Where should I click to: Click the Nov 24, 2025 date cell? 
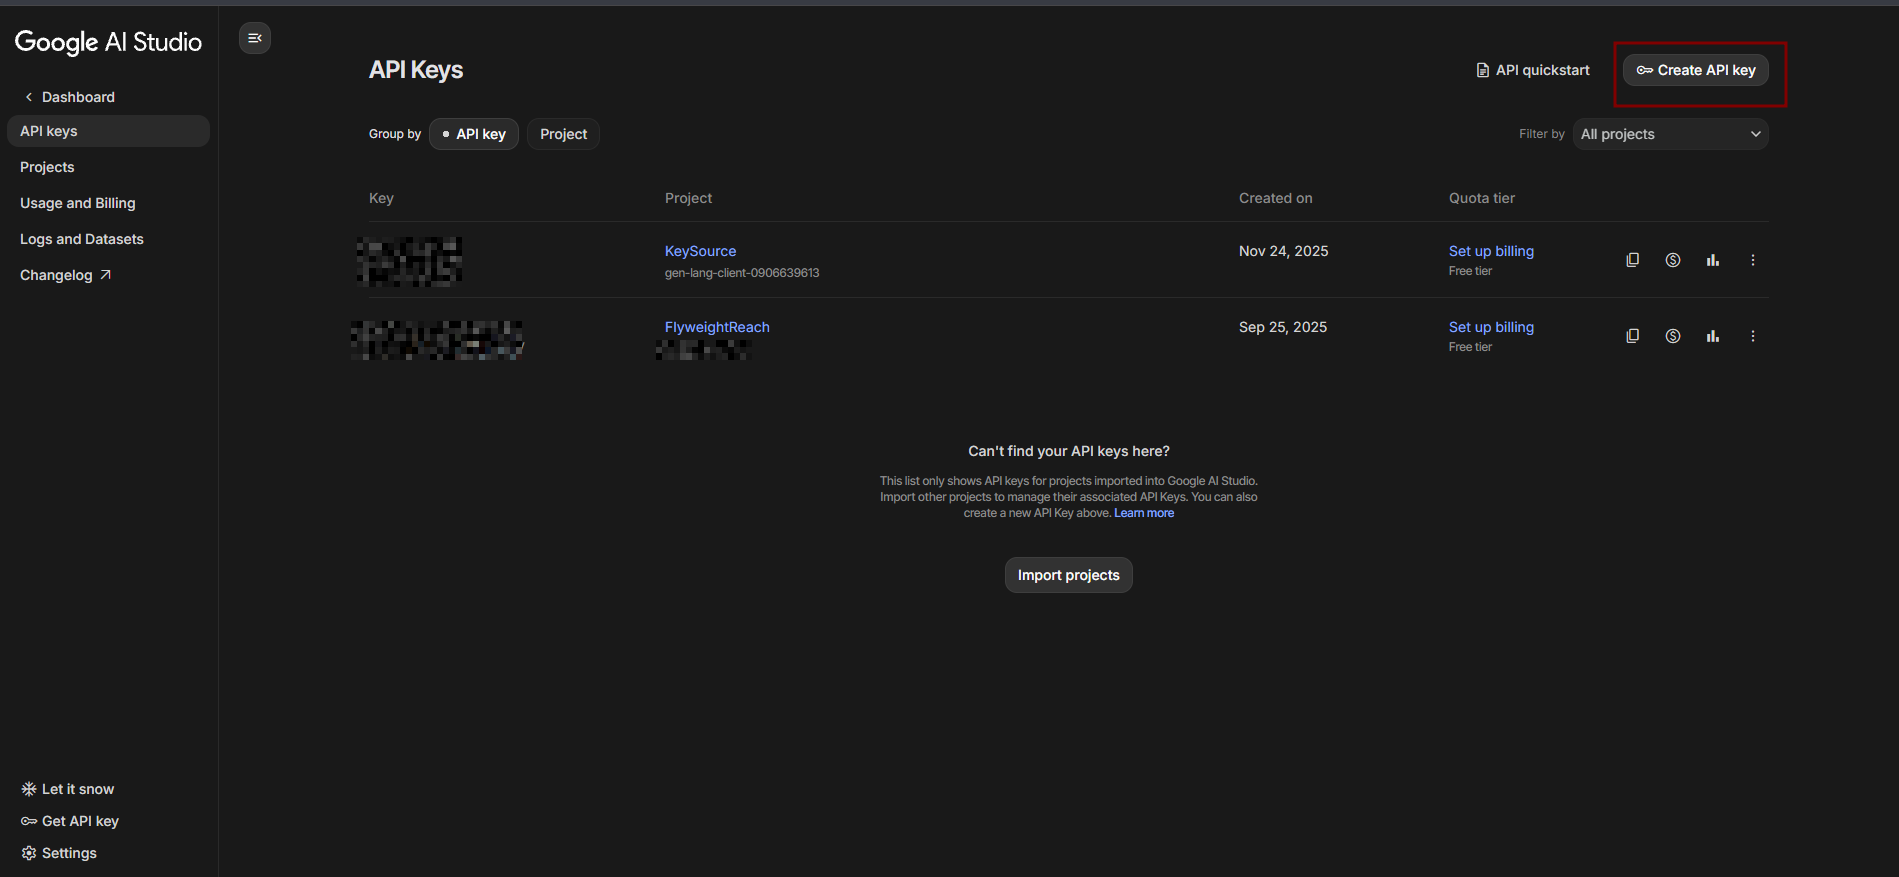coord(1283,251)
